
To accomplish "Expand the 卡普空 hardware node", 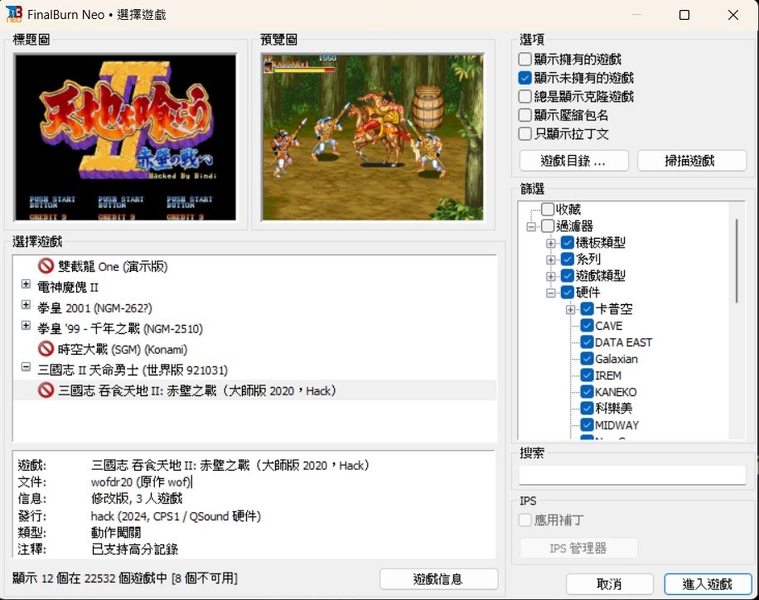I will [x=571, y=309].
